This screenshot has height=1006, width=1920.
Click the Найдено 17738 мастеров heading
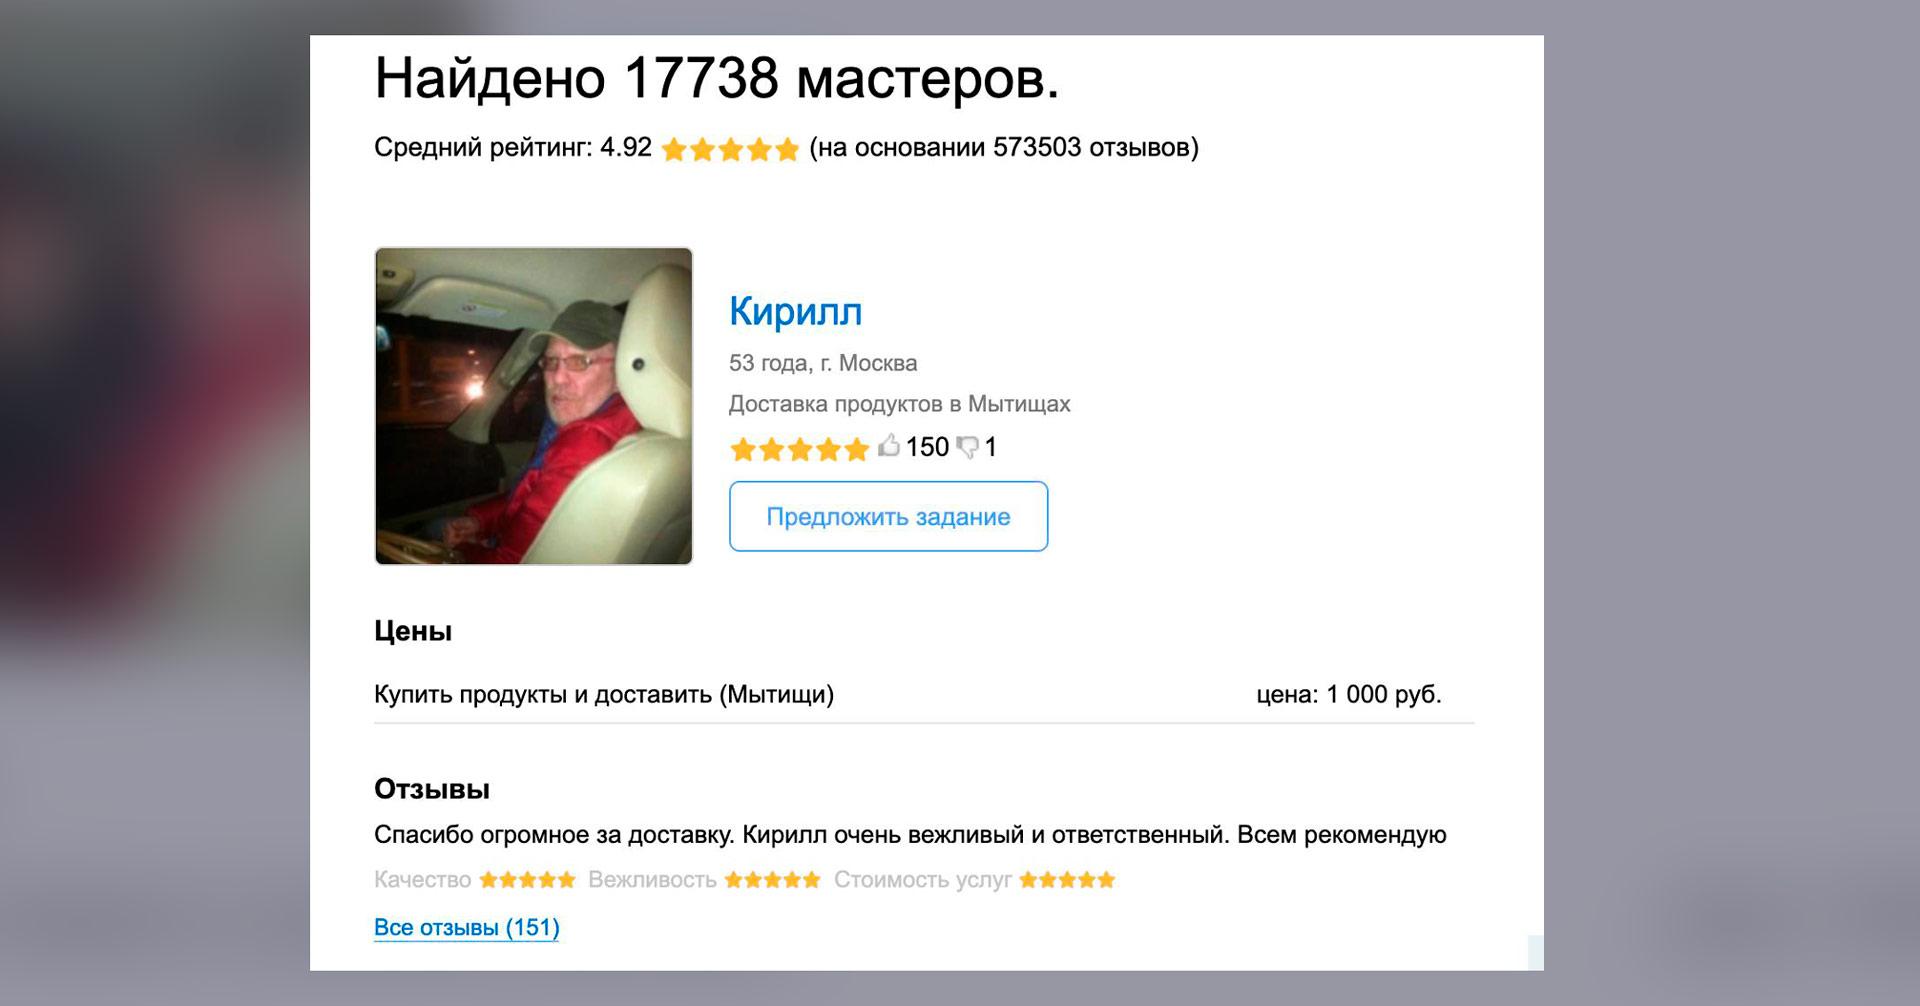(717, 78)
